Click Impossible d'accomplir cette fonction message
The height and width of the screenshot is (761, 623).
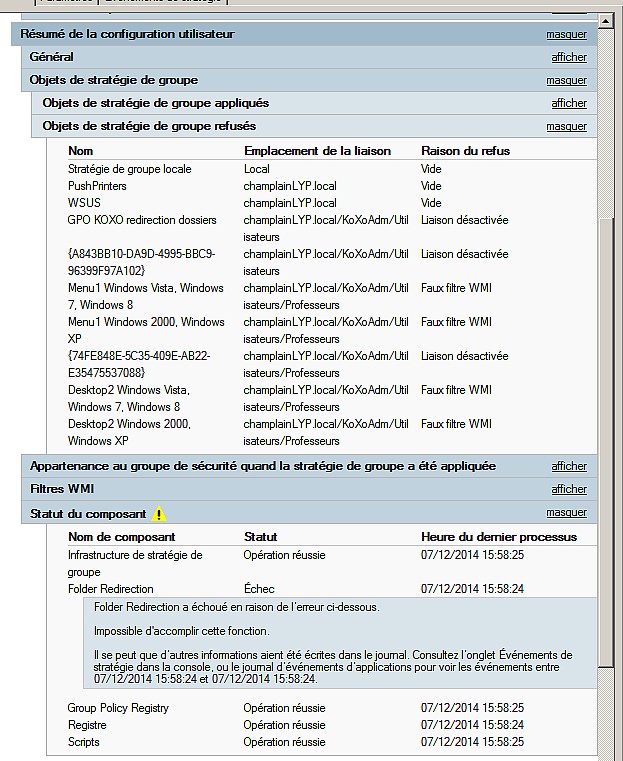(x=181, y=631)
